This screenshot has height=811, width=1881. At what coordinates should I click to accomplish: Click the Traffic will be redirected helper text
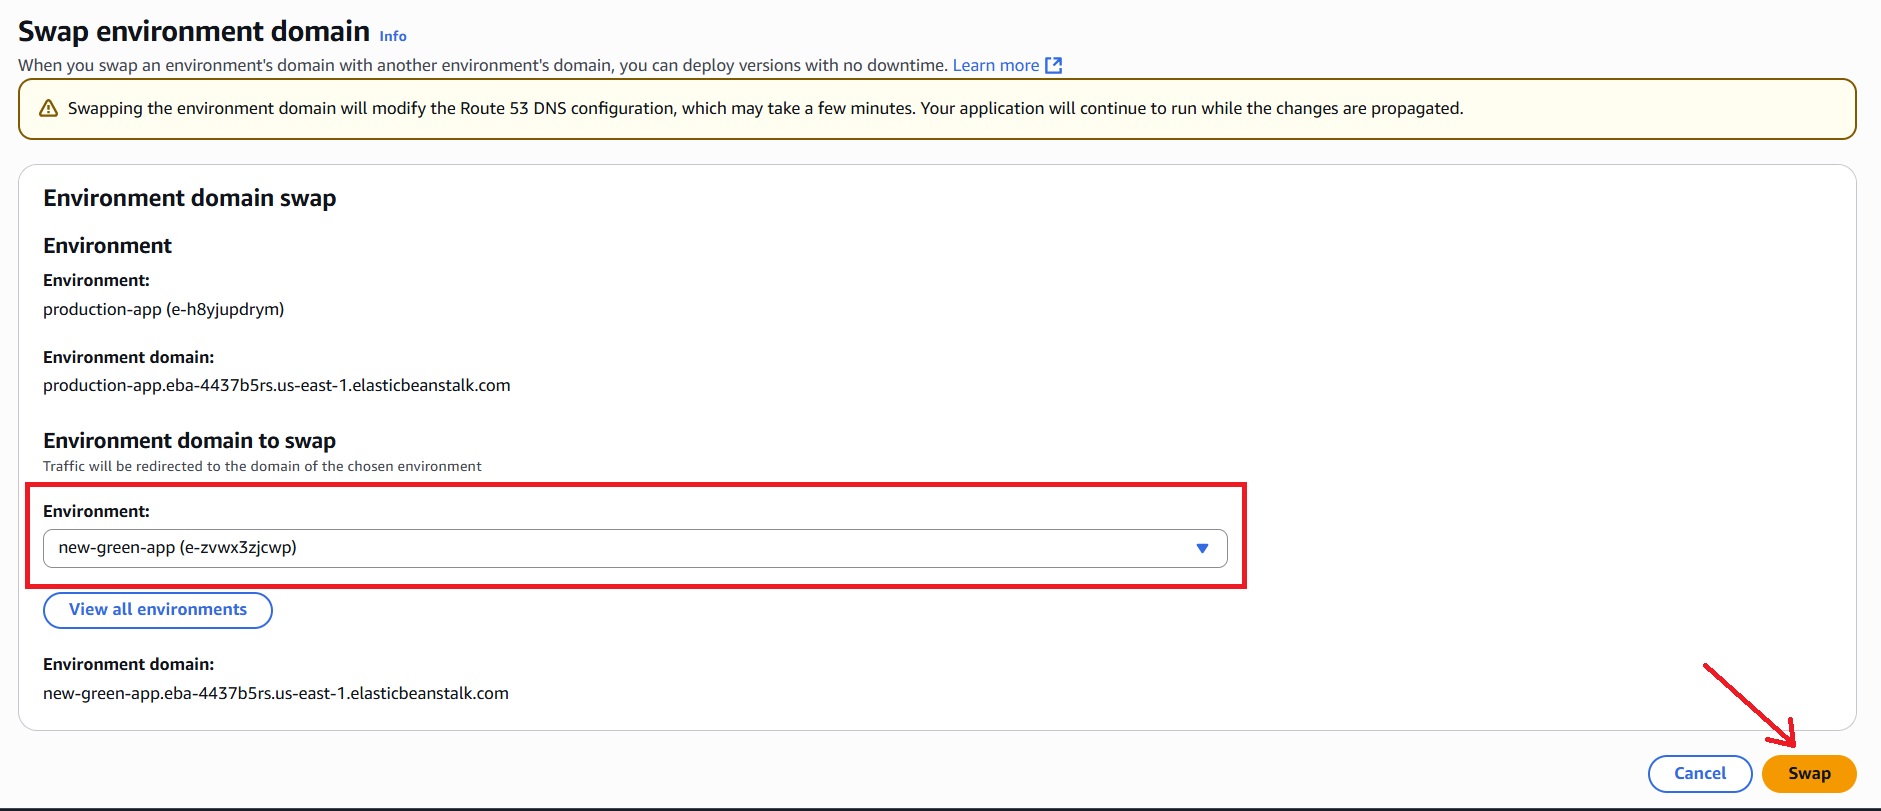click(x=262, y=466)
